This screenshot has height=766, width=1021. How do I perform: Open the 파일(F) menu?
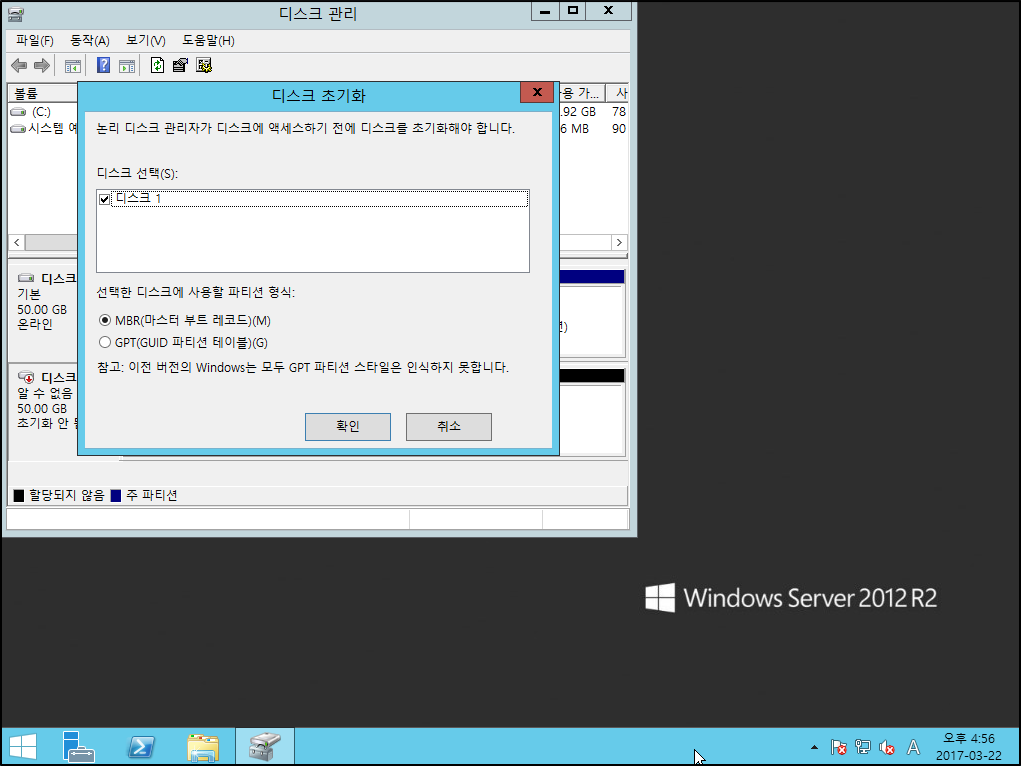(35, 40)
